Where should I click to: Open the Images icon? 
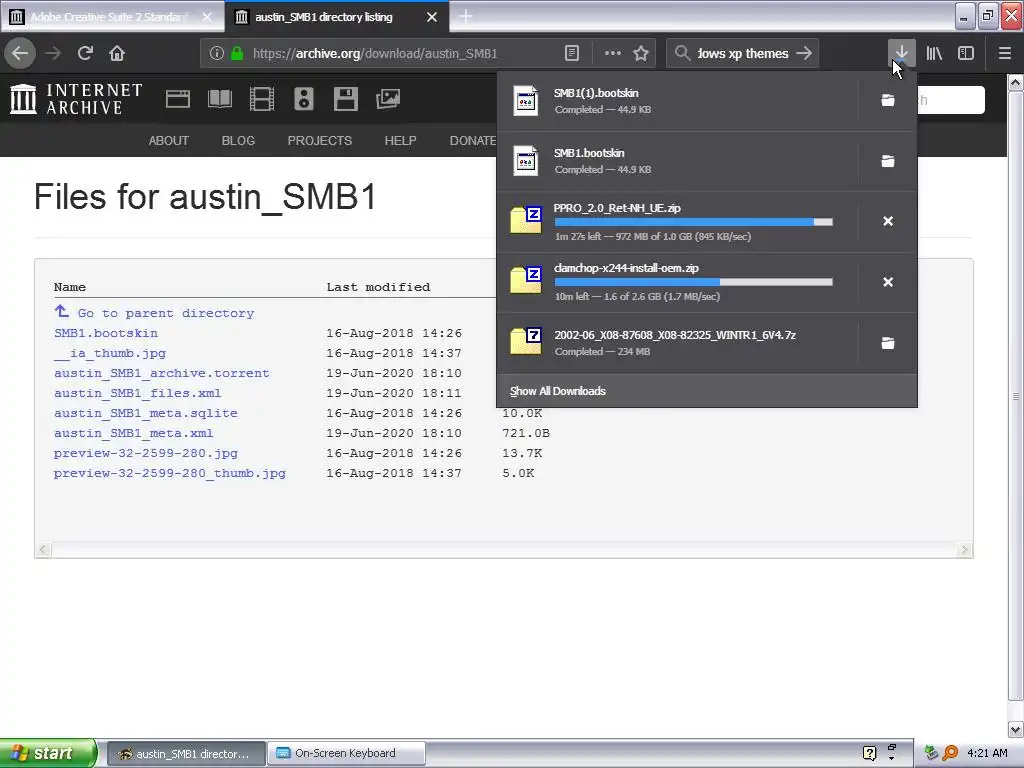(388, 99)
